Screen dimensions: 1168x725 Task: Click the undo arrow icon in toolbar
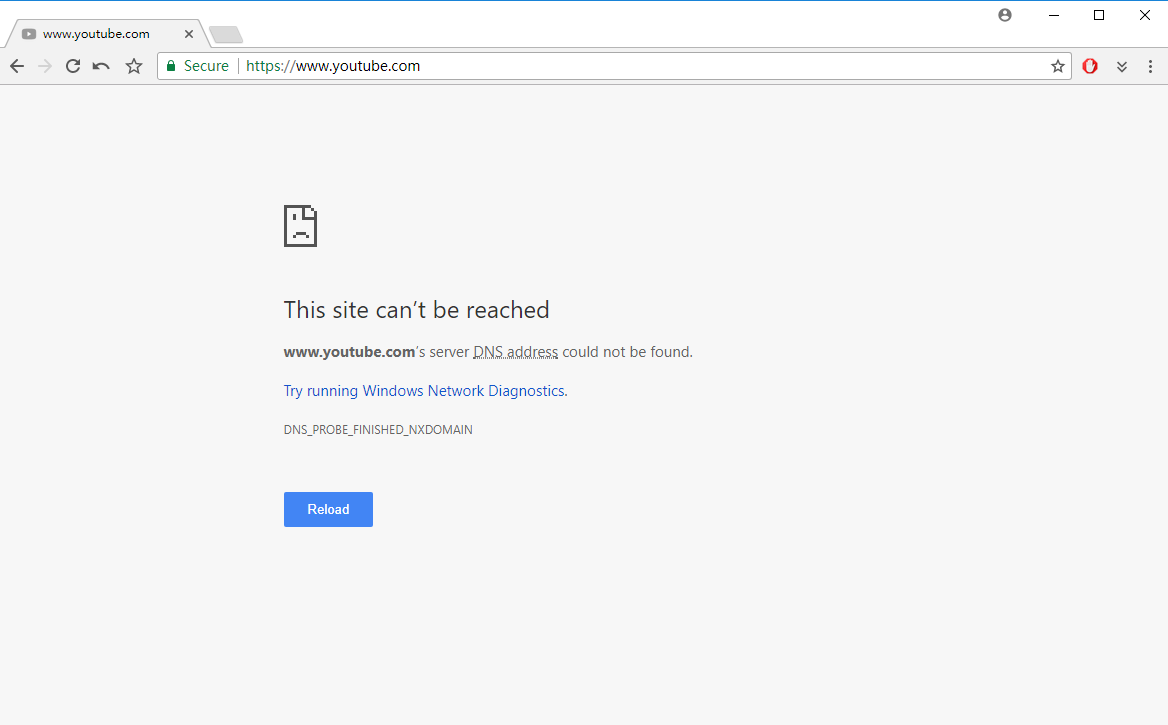(x=101, y=66)
